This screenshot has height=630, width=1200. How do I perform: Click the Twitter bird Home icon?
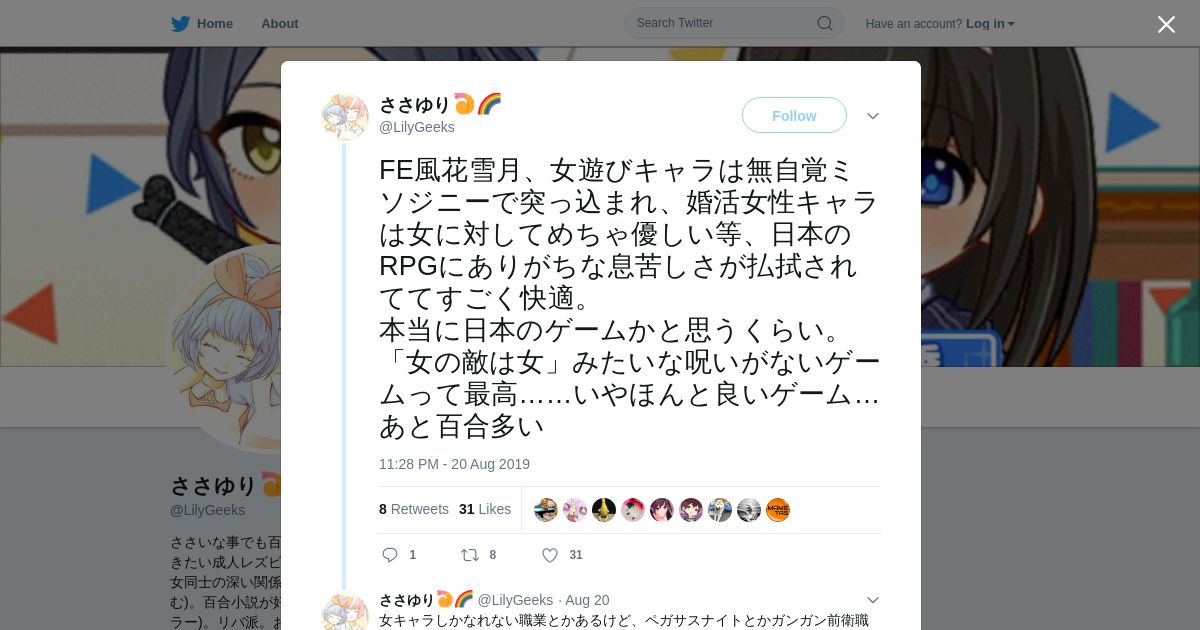[x=180, y=24]
